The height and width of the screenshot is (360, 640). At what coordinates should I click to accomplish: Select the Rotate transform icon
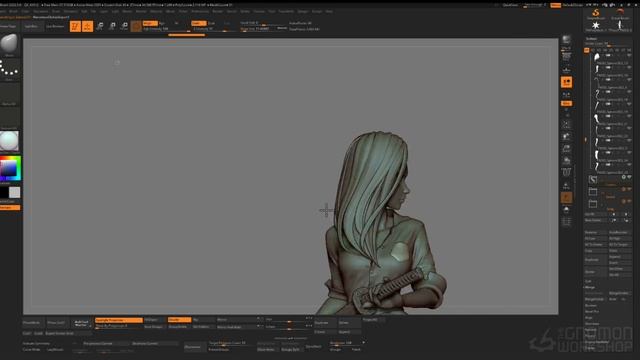[x=124, y=27]
